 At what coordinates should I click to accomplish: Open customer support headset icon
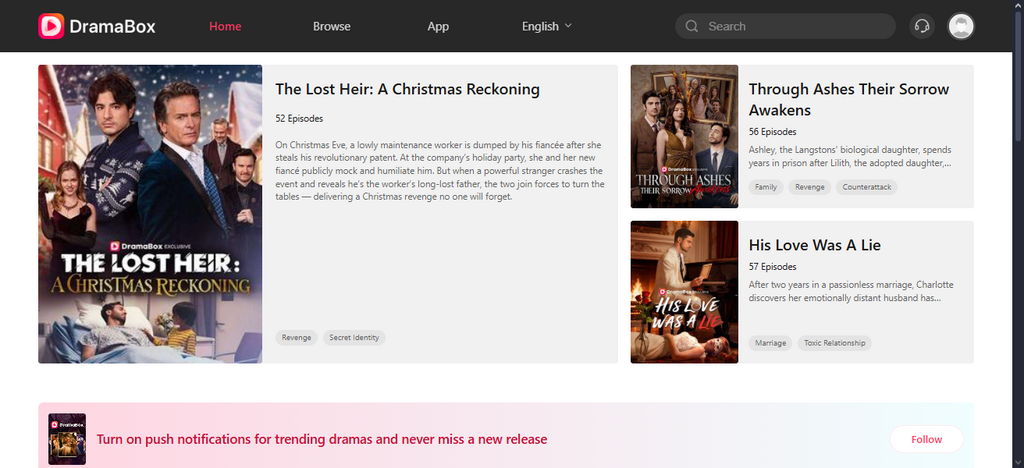click(921, 26)
